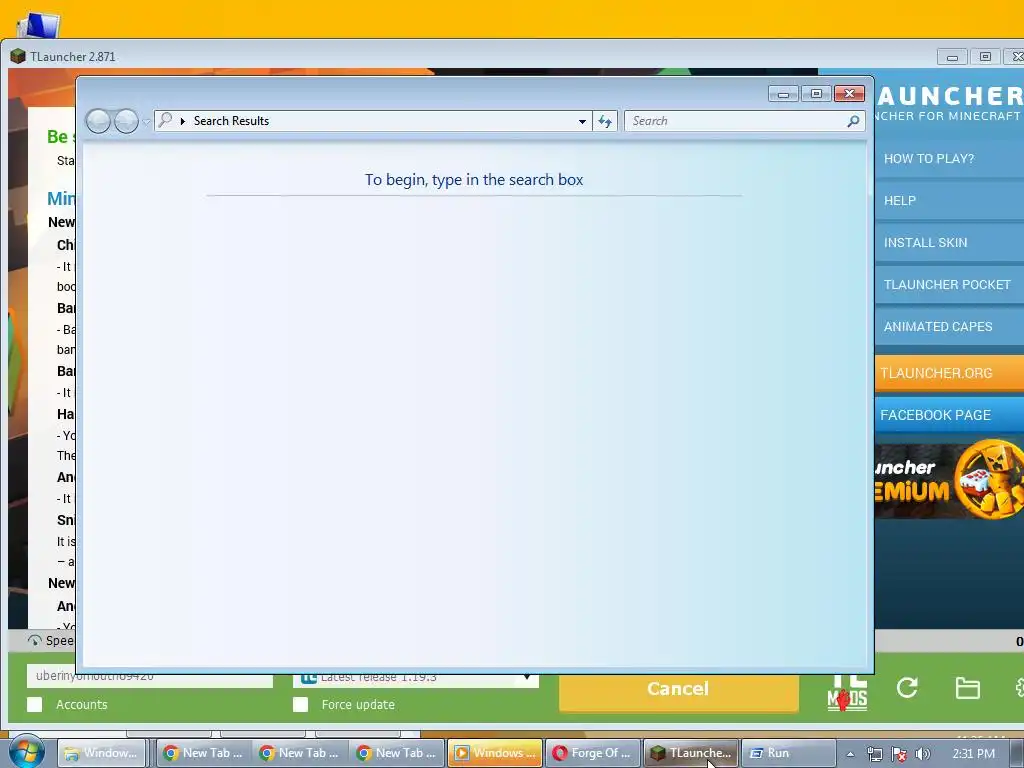Click the TLauncher taskbar button
Screen dimensions: 1024x768
tap(690, 753)
